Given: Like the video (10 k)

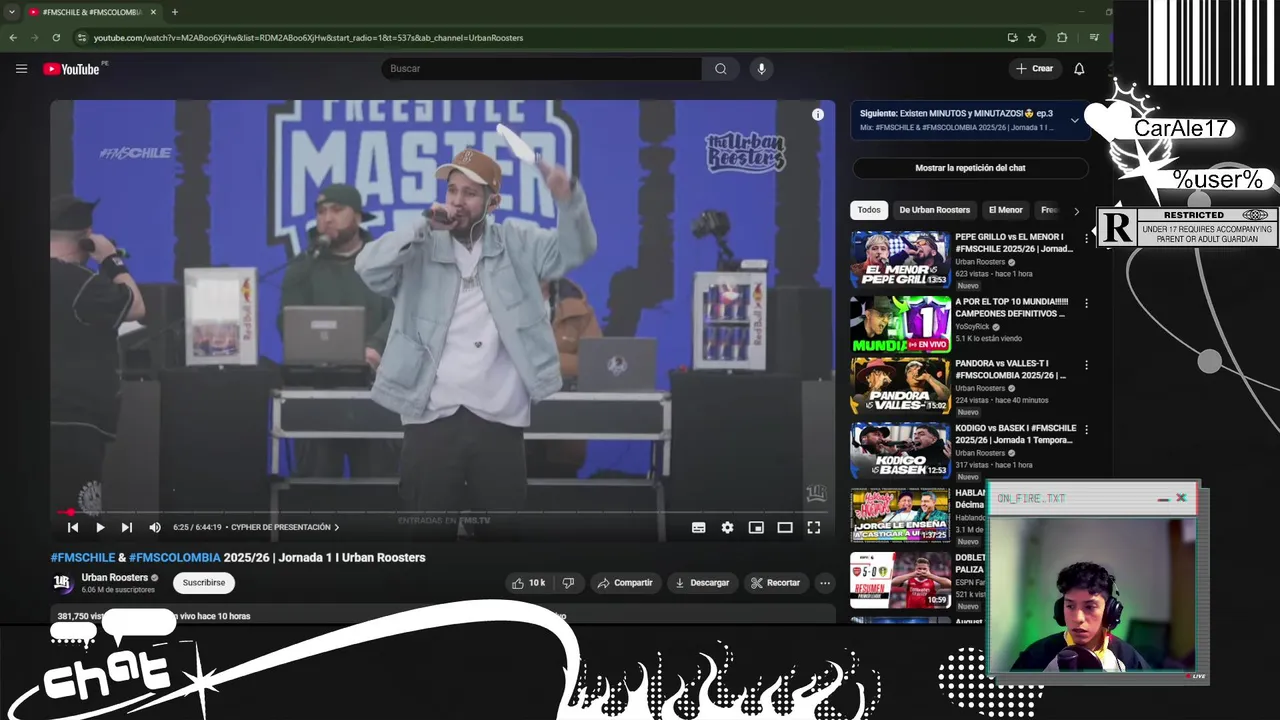Looking at the screenshot, I should point(528,582).
